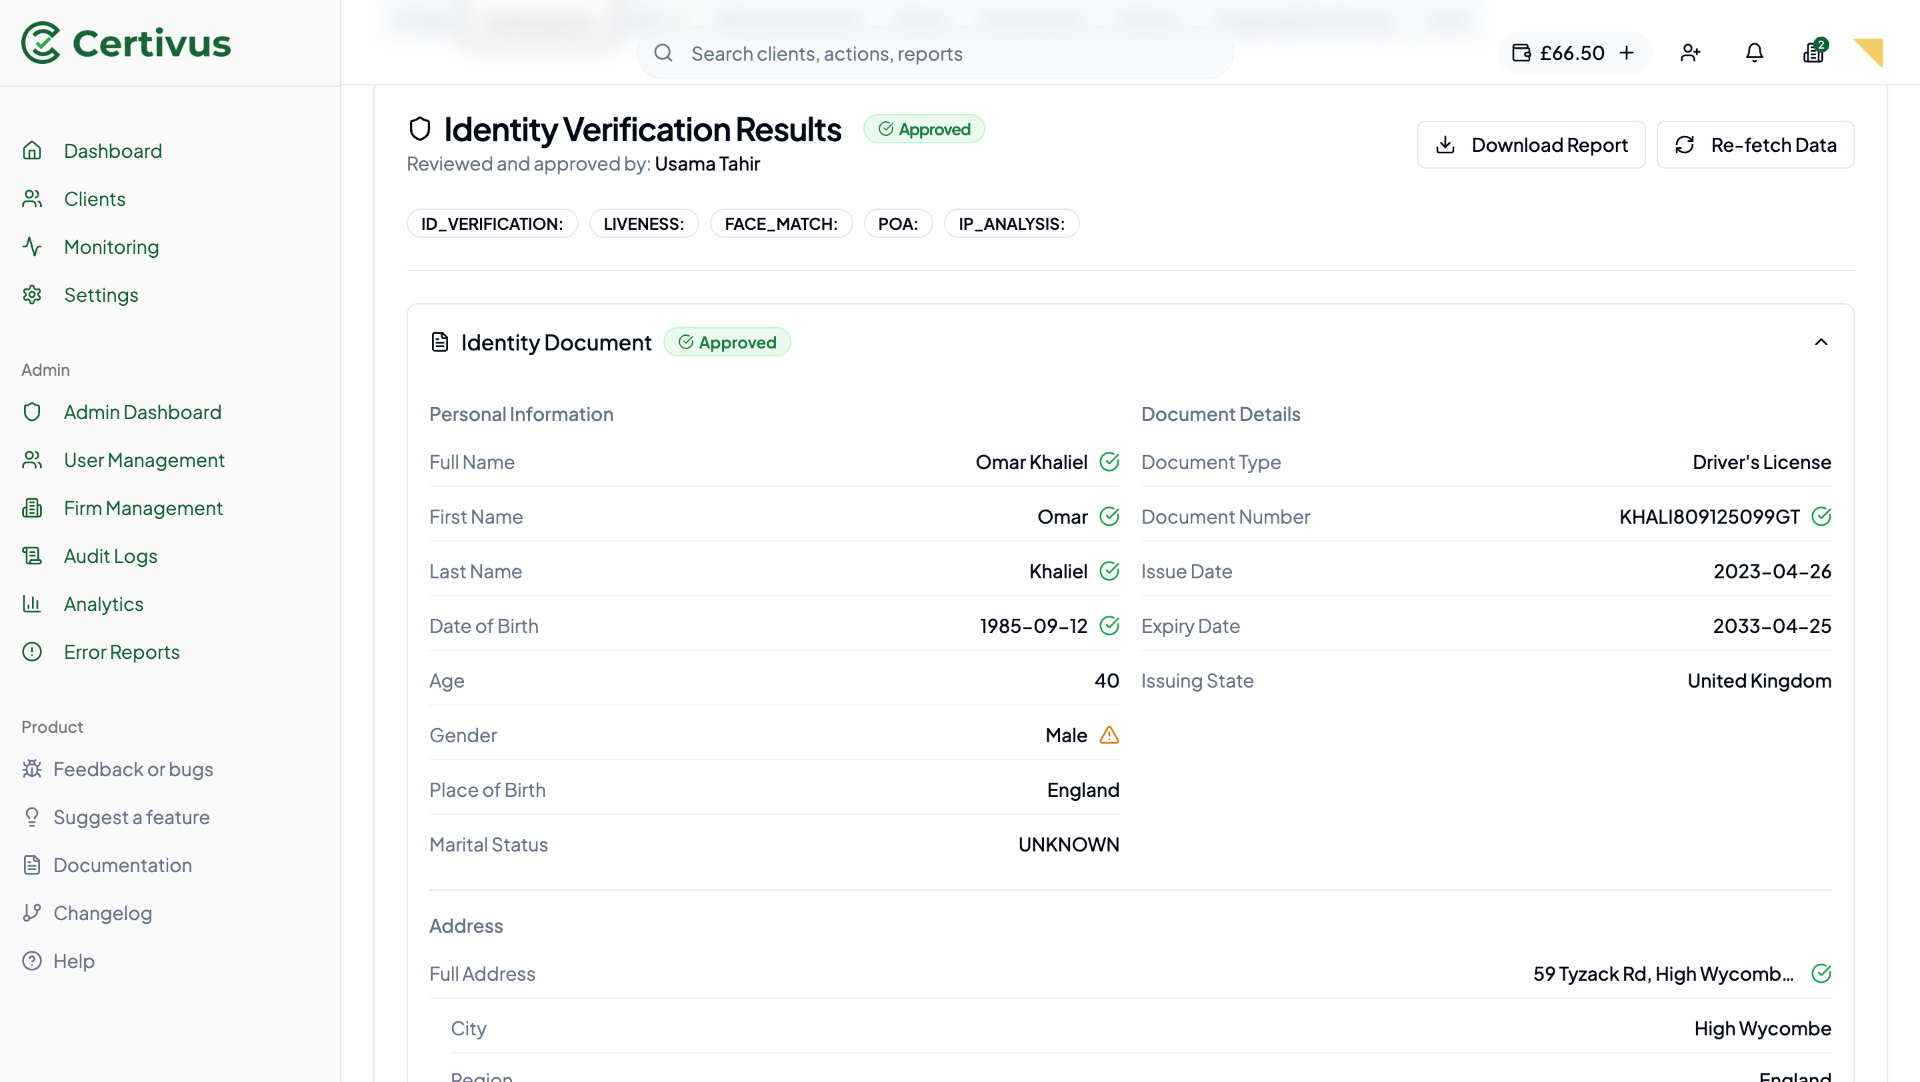Click Issuing State value United Kingdom
This screenshot has height=1082, width=1920.
(1759, 681)
